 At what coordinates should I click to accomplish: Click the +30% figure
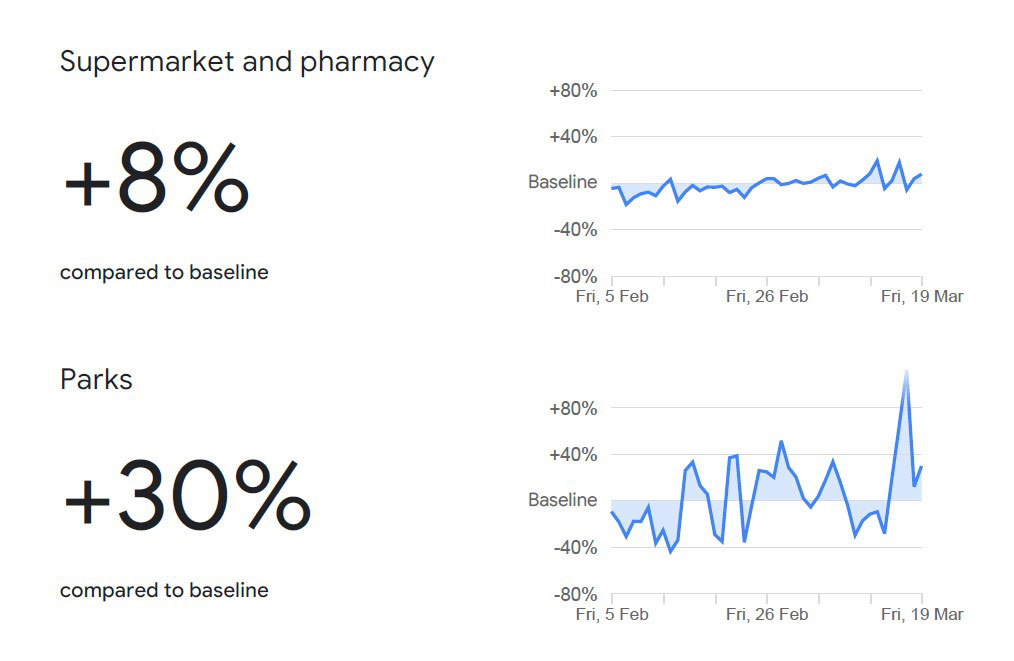[187, 496]
